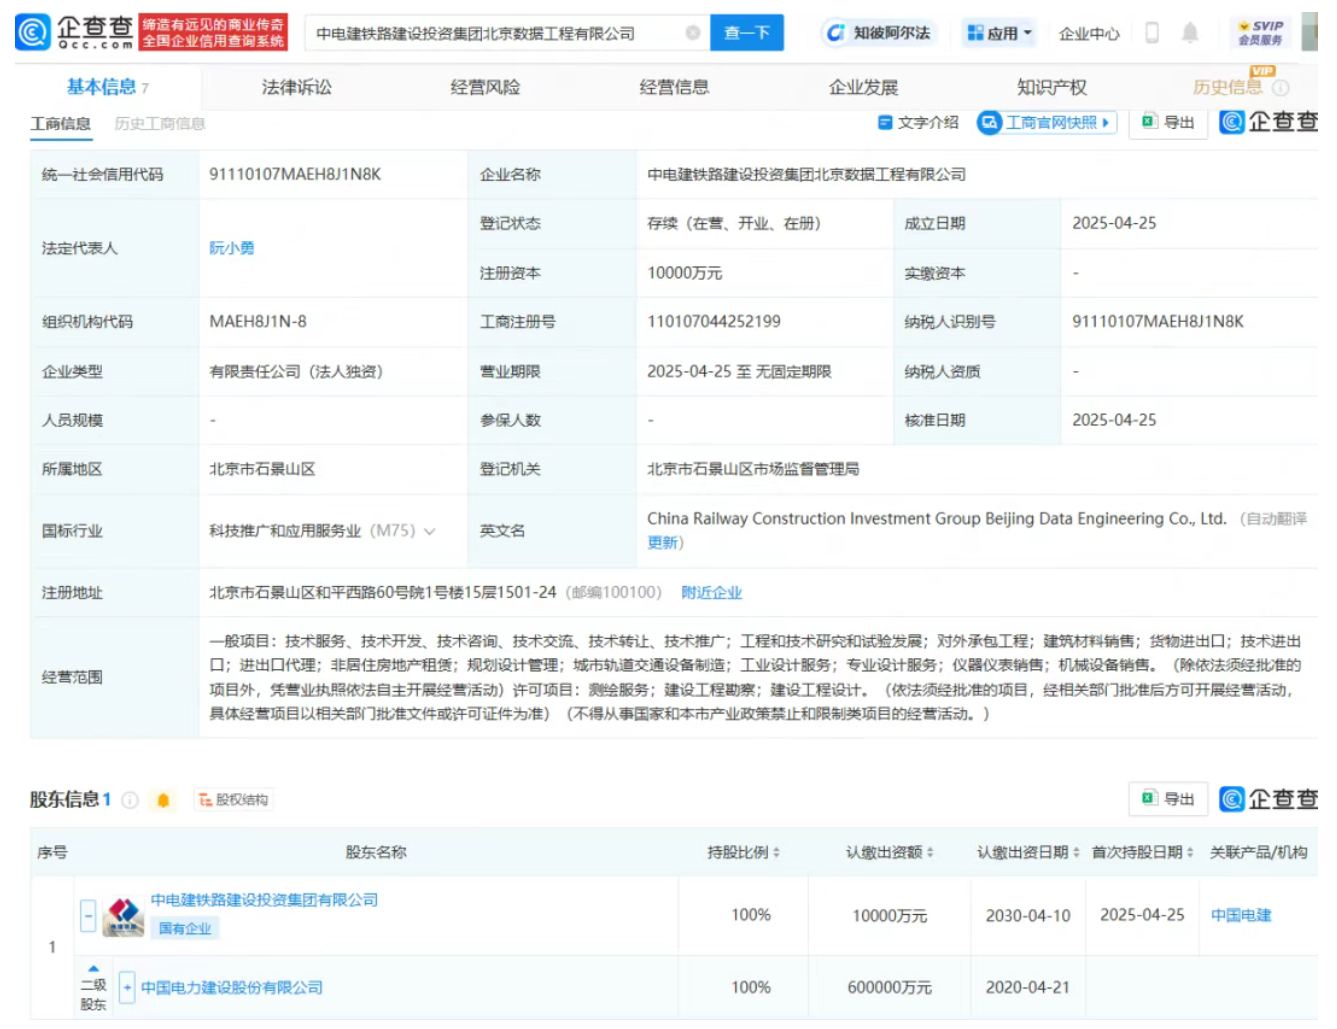The width and height of the screenshot is (1337, 1029).
Task: Click the SVIP 会员服务 badge
Action: (x=1260, y=33)
